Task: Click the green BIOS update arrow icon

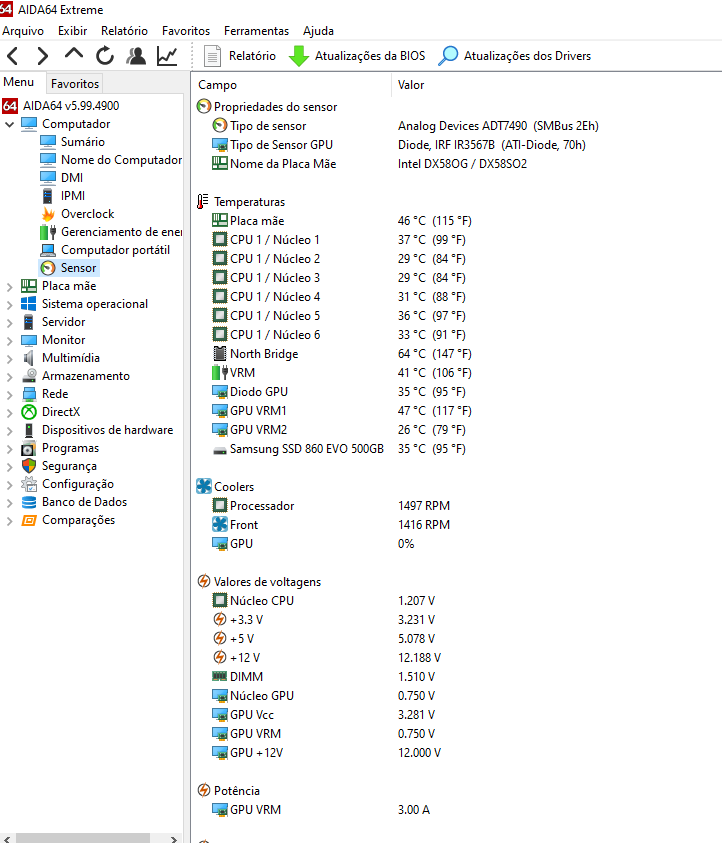Action: tap(298, 56)
